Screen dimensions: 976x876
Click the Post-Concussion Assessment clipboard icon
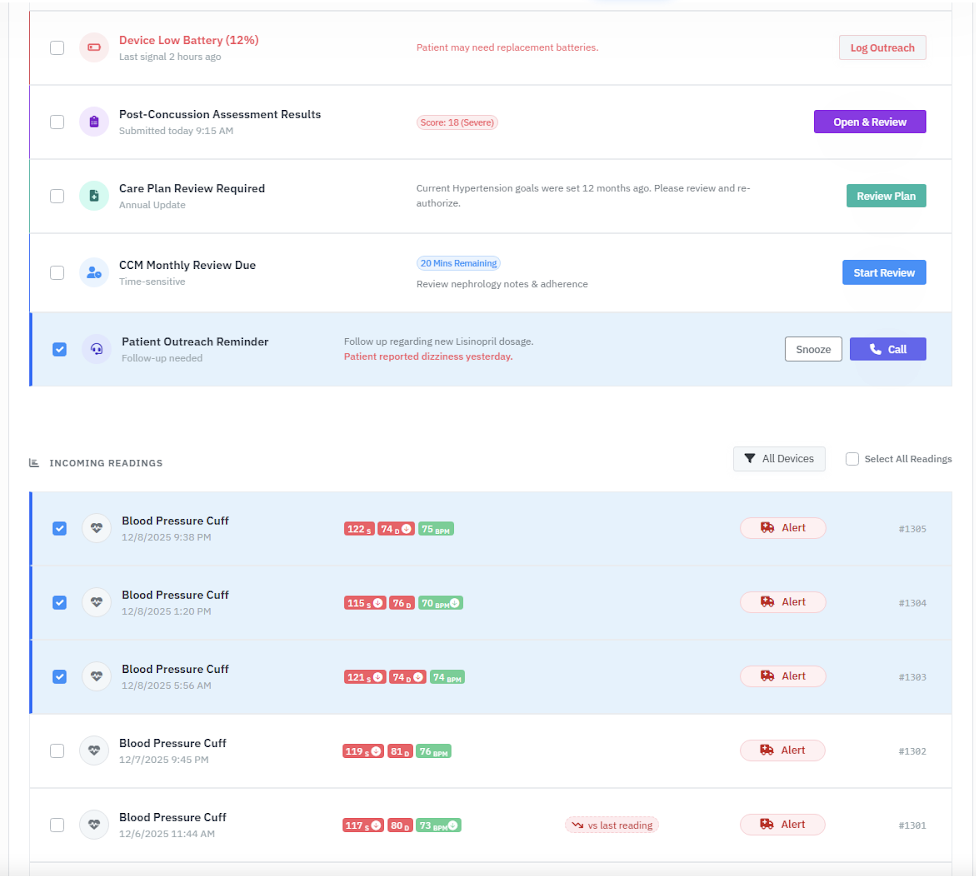pos(94,122)
